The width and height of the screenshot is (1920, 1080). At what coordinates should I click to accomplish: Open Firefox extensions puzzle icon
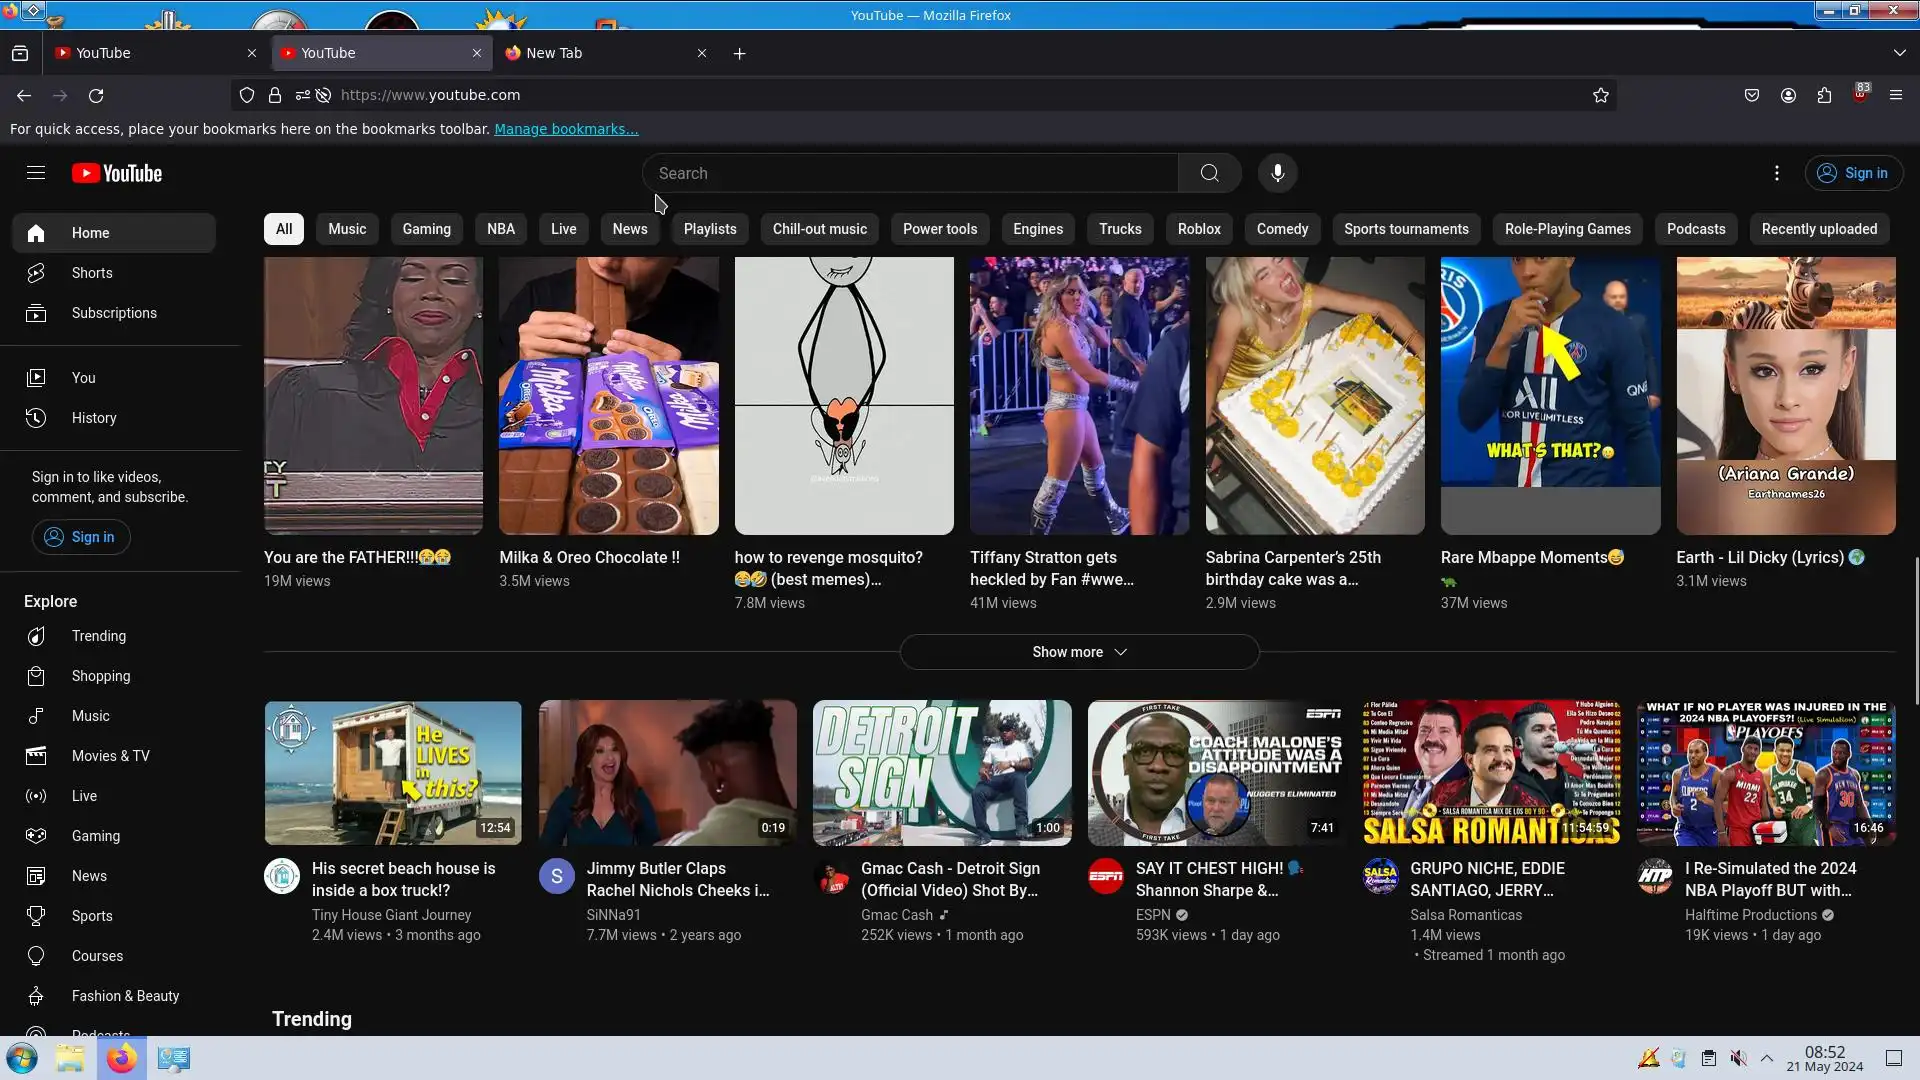pyautogui.click(x=1824, y=95)
